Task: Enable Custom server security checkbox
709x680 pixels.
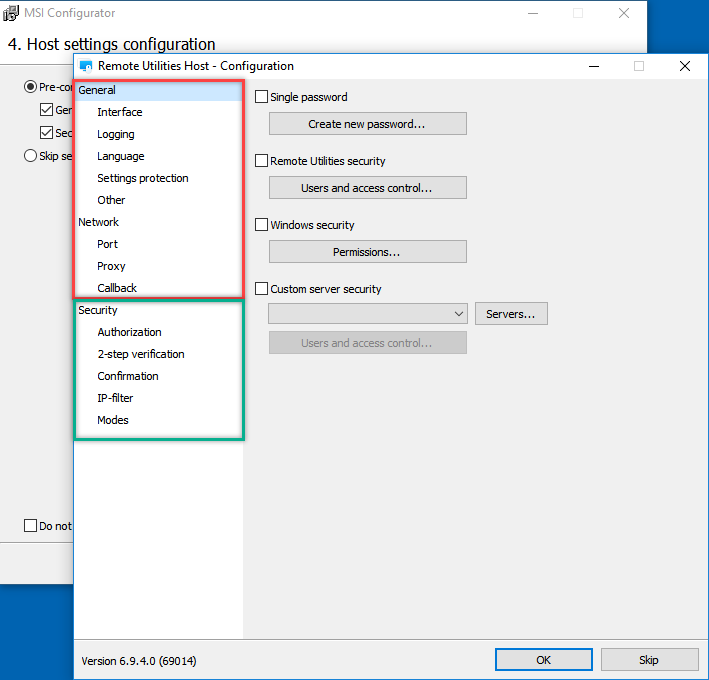Action: tap(262, 289)
